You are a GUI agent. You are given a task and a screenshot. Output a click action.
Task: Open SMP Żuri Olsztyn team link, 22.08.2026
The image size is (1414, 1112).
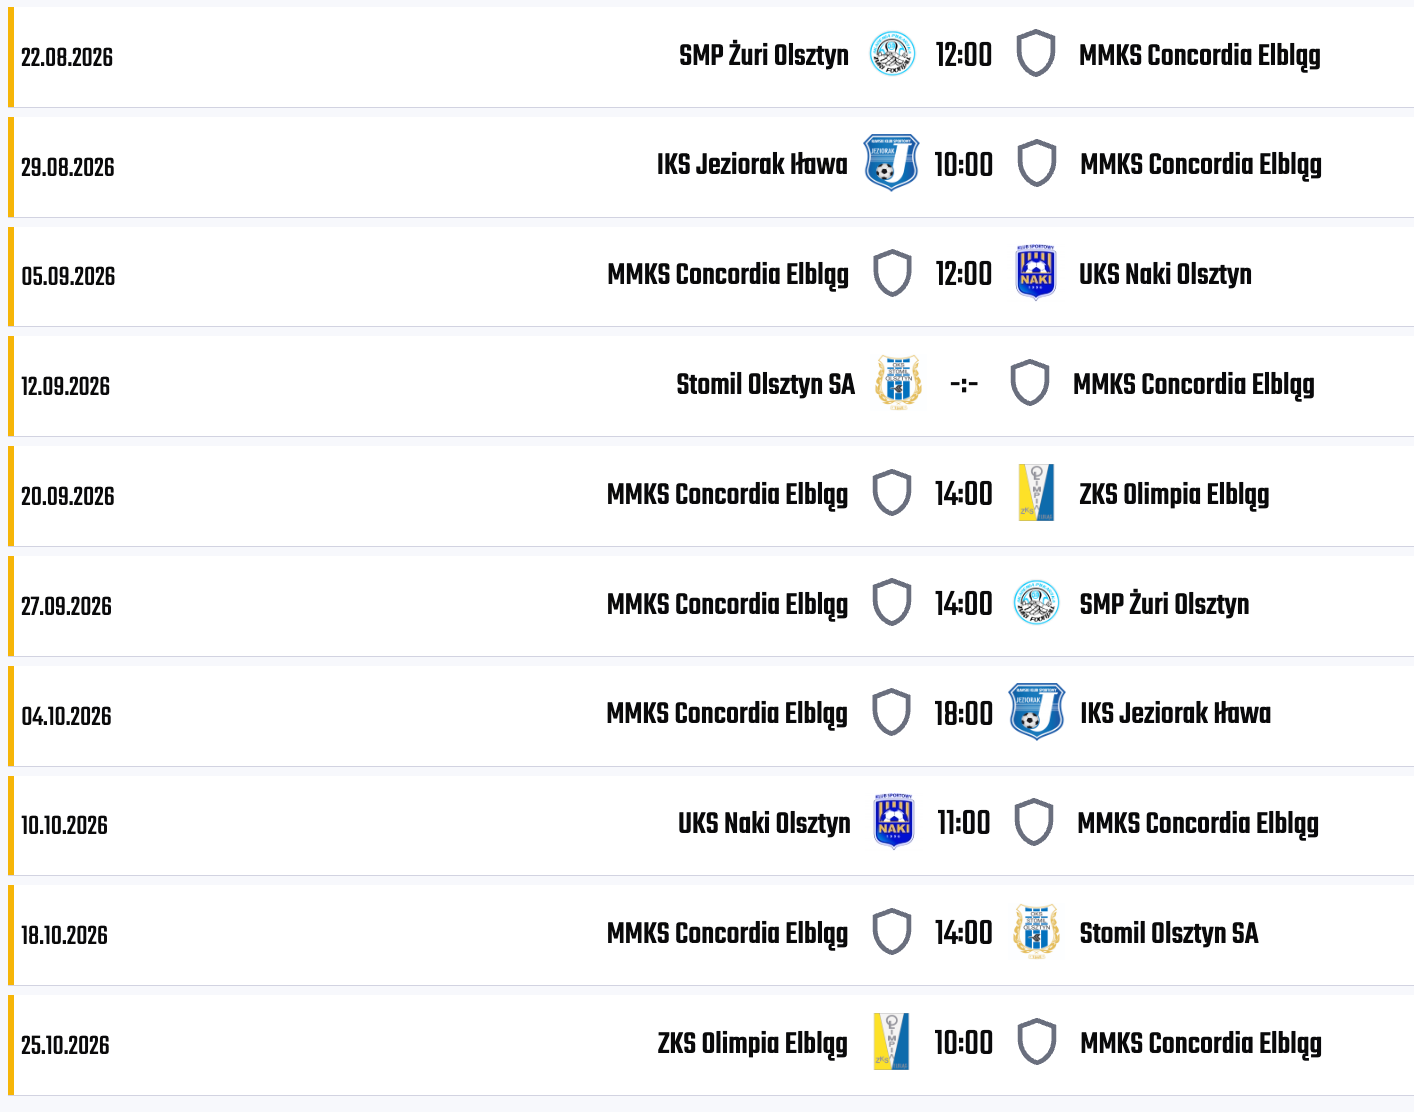pyautogui.click(x=764, y=55)
